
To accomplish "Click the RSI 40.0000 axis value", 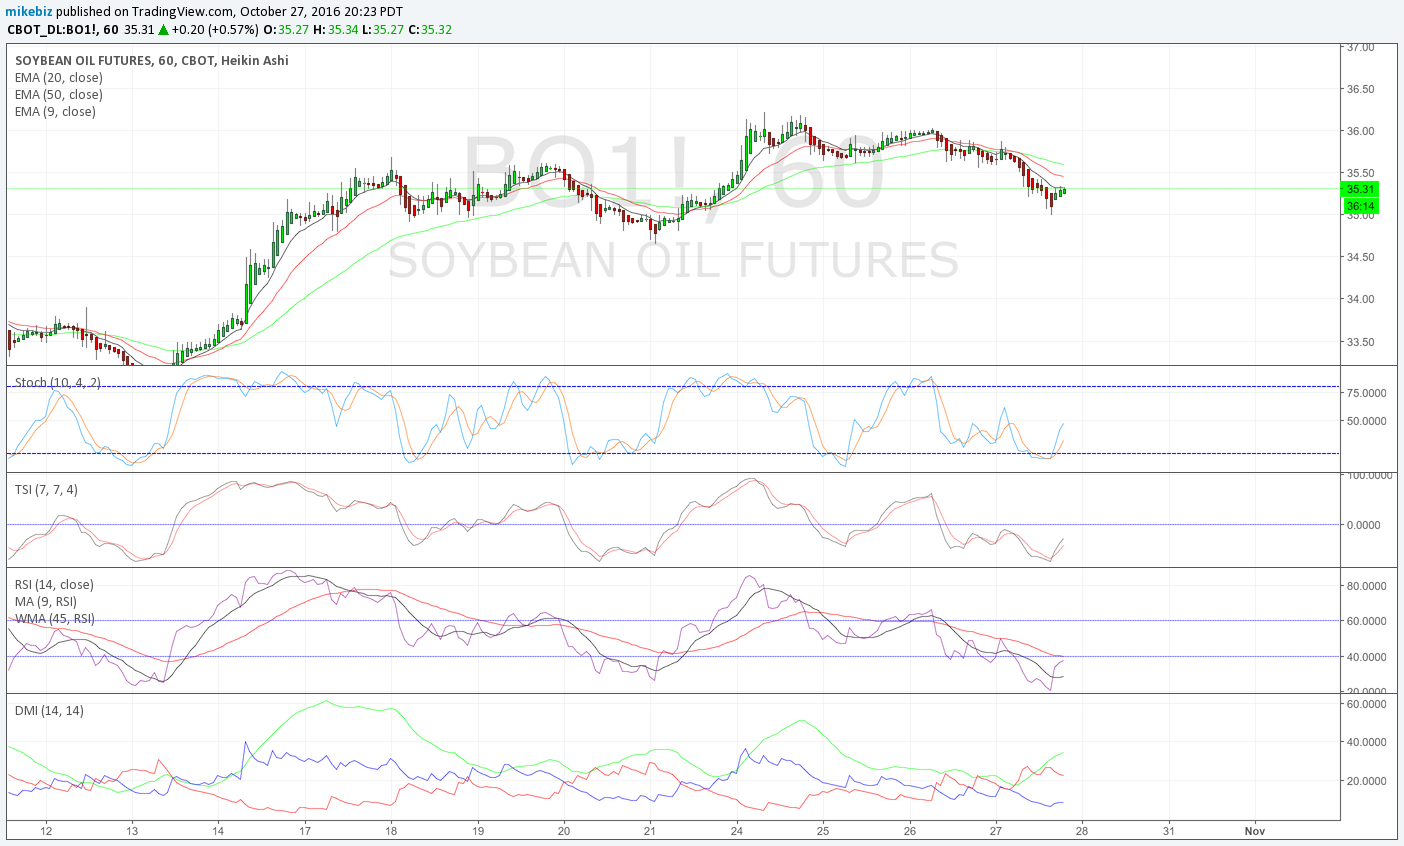I will (1365, 657).
